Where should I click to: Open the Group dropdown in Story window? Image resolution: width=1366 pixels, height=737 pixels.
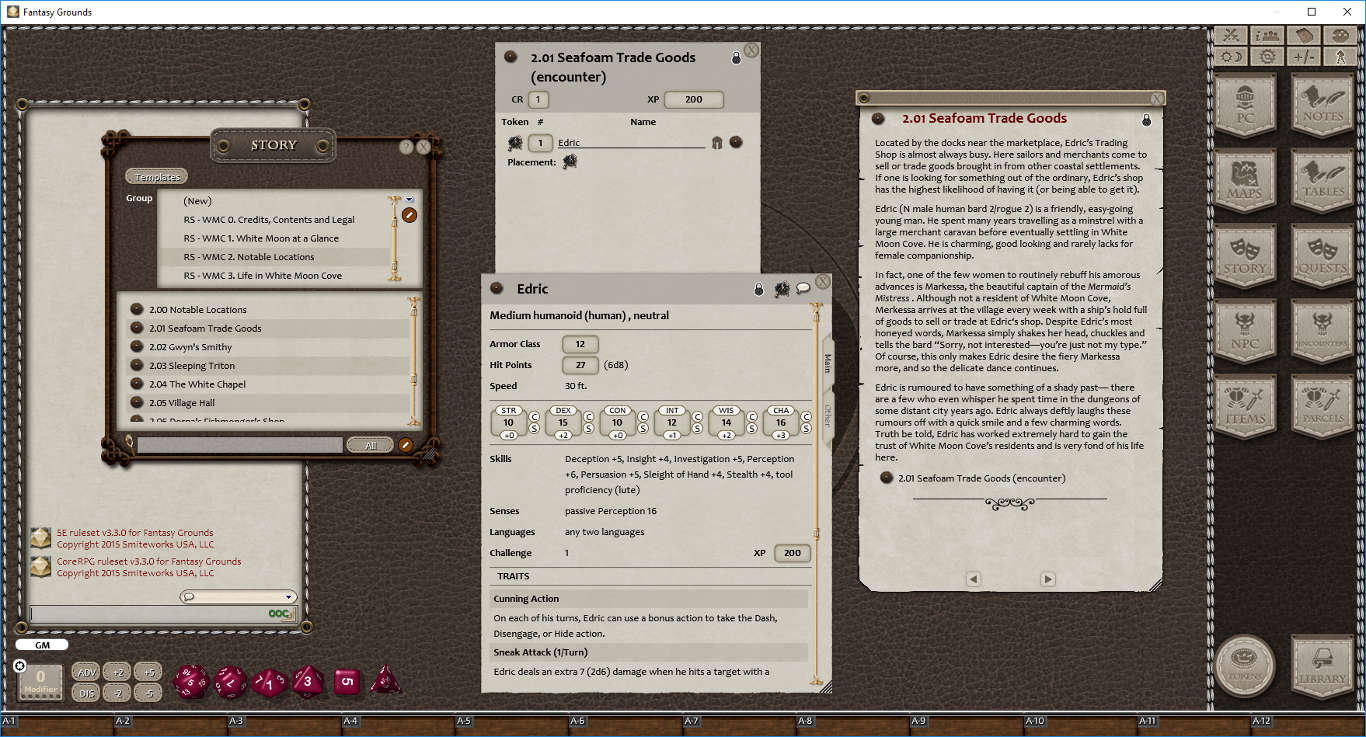pos(408,198)
